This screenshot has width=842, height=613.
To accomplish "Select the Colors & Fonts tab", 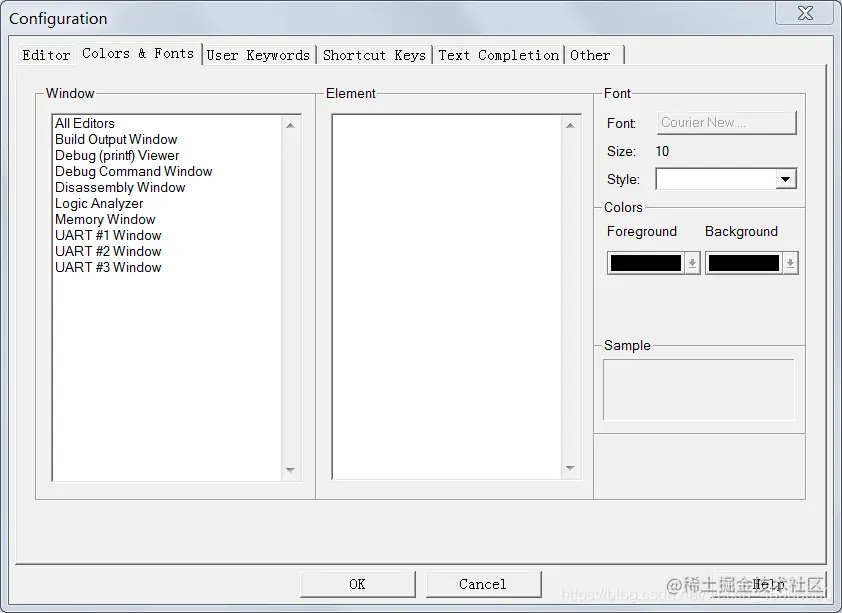I will pyautogui.click(x=139, y=54).
